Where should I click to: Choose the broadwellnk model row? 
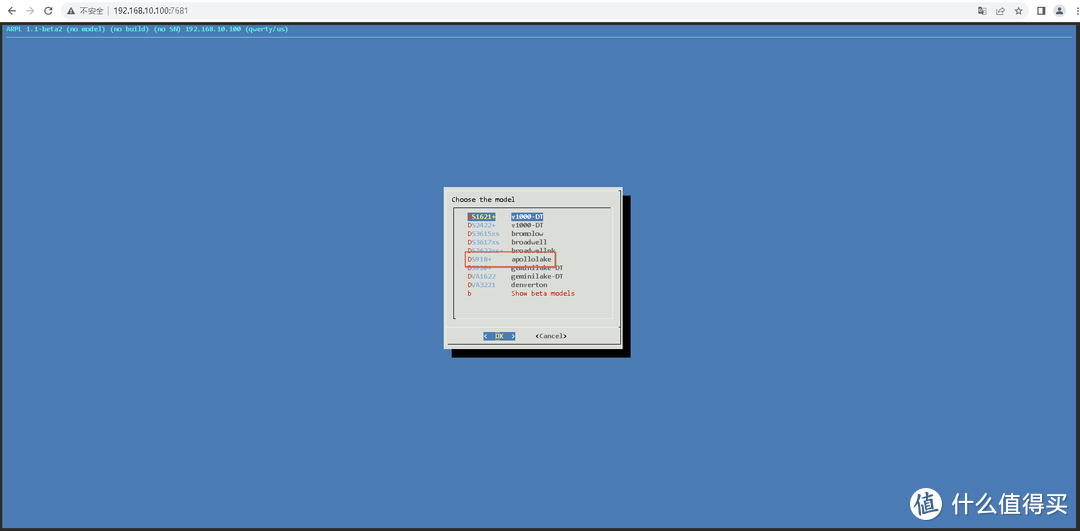pyautogui.click(x=512, y=251)
